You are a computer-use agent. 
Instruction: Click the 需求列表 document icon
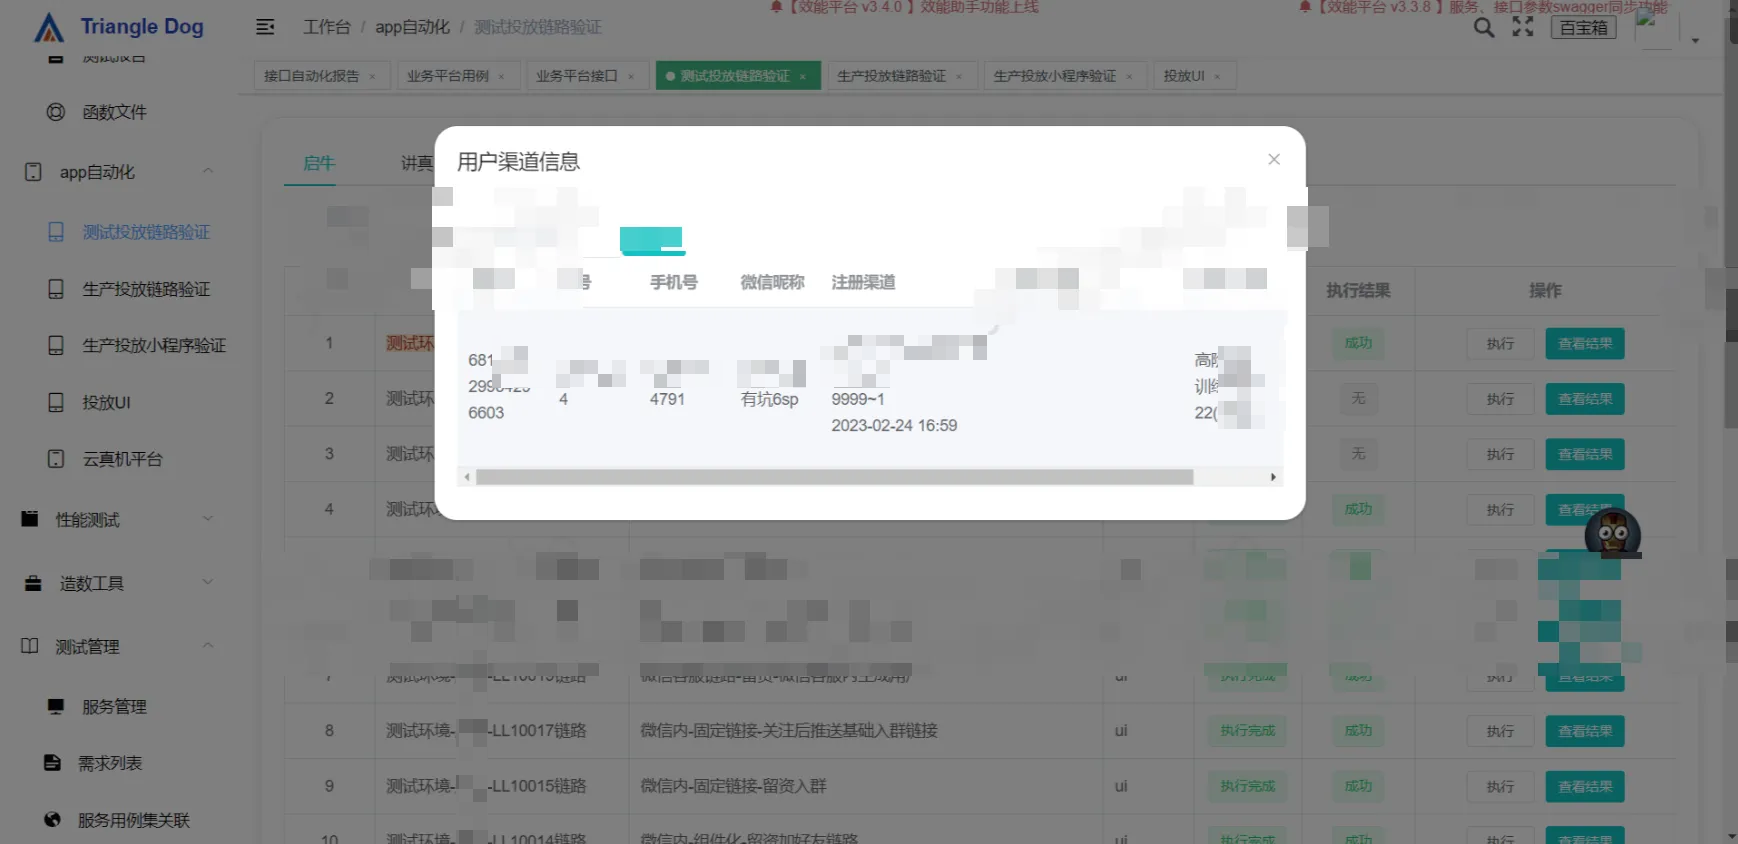(52, 763)
